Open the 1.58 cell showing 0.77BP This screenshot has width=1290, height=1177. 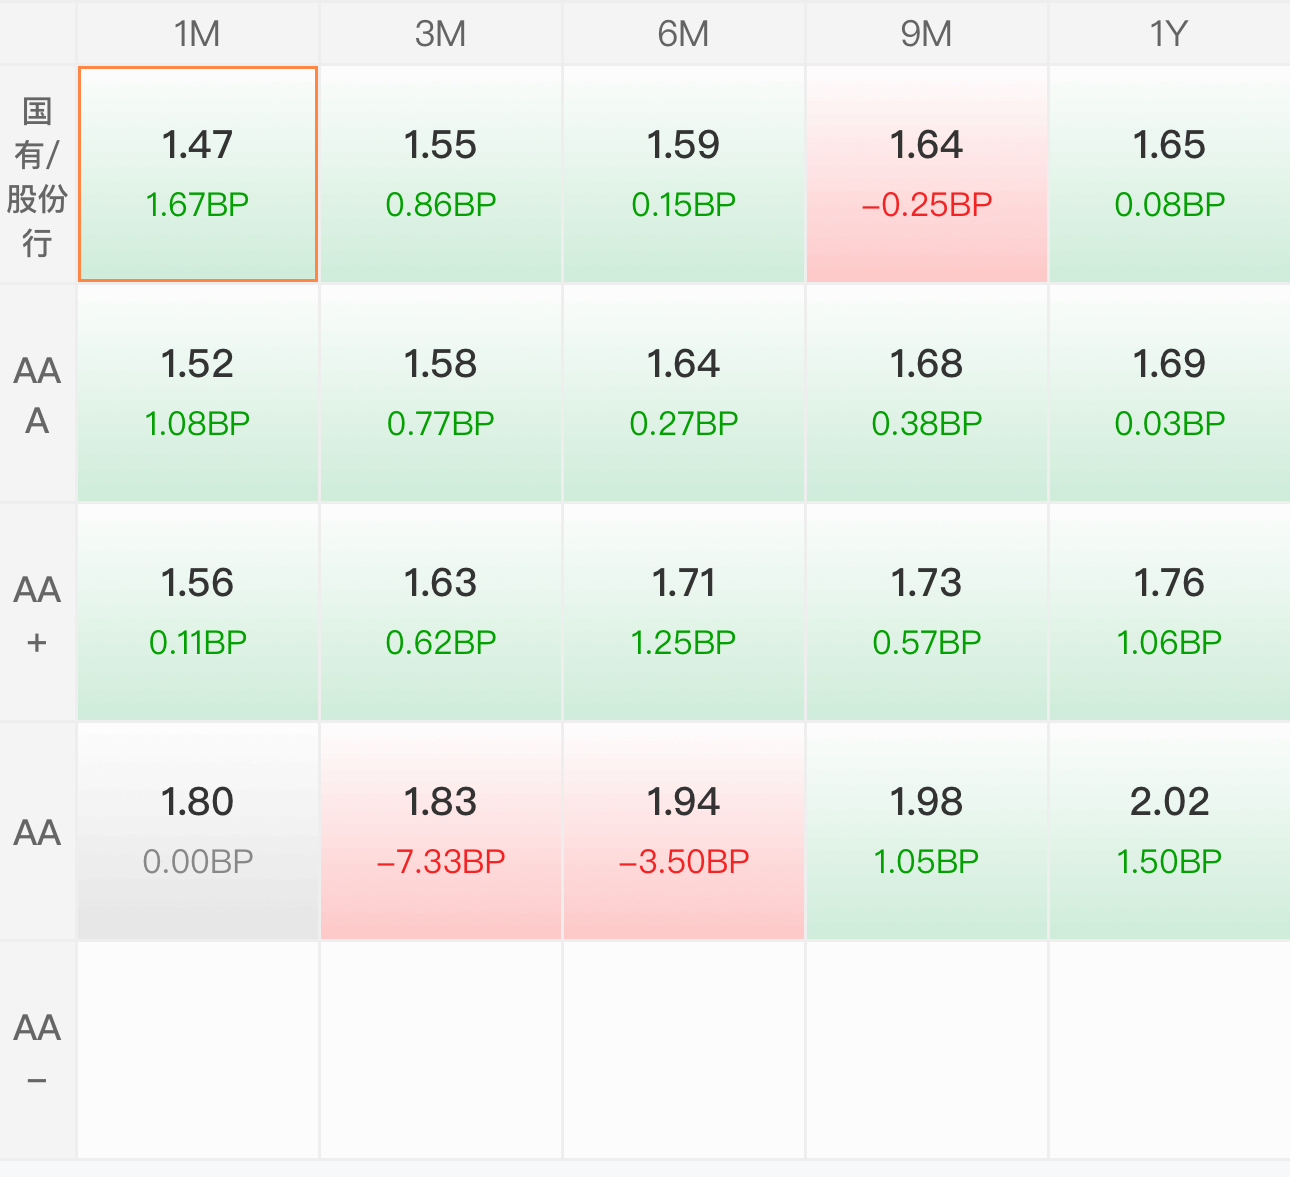441,394
